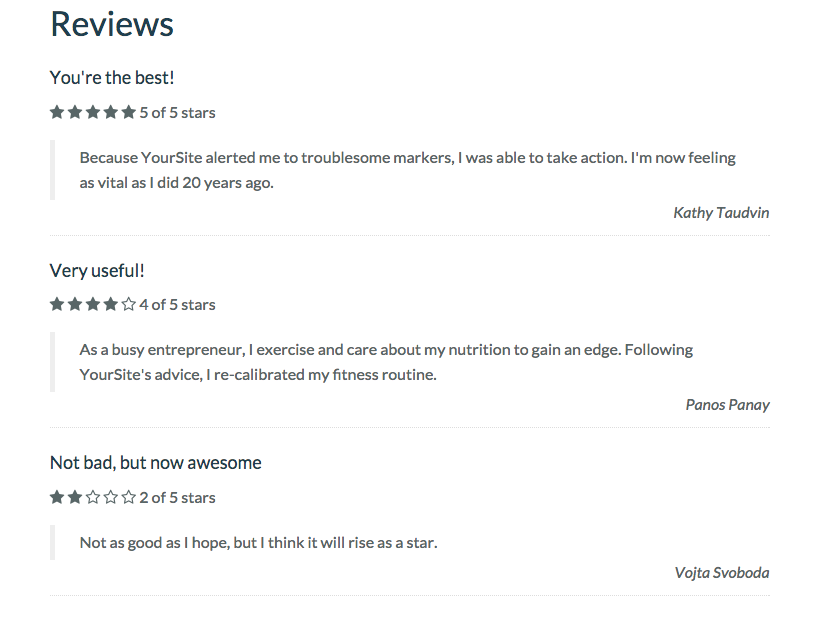Viewport: 838px width, 630px height.
Task: Click the reviewer name Vojta Svoboda
Action: tap(721, 573)
